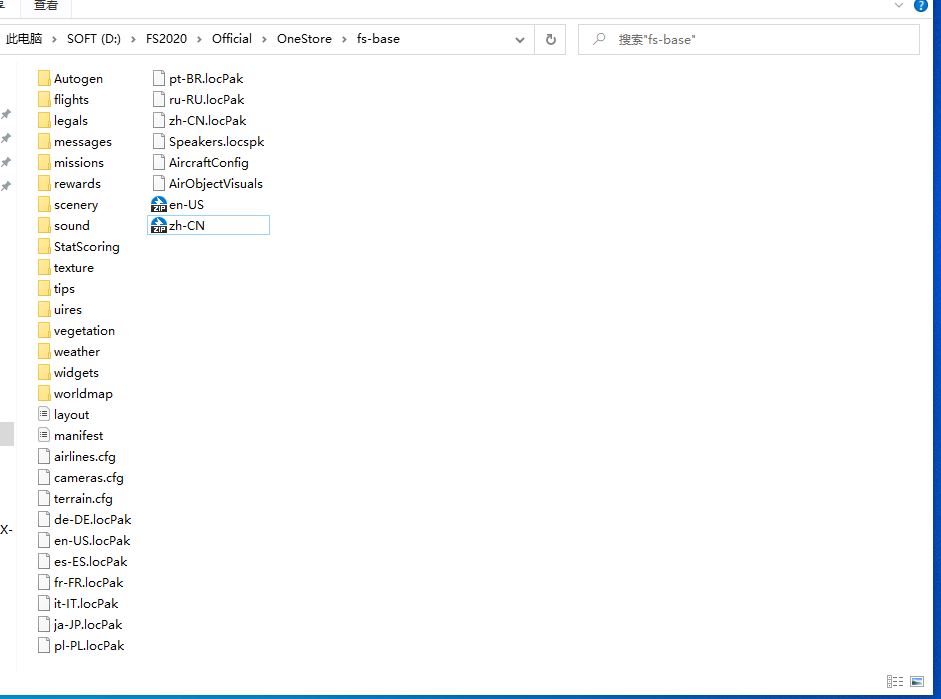
Task: Expand the chevron after SOFT (D:)
Action: tap(133, 40)
